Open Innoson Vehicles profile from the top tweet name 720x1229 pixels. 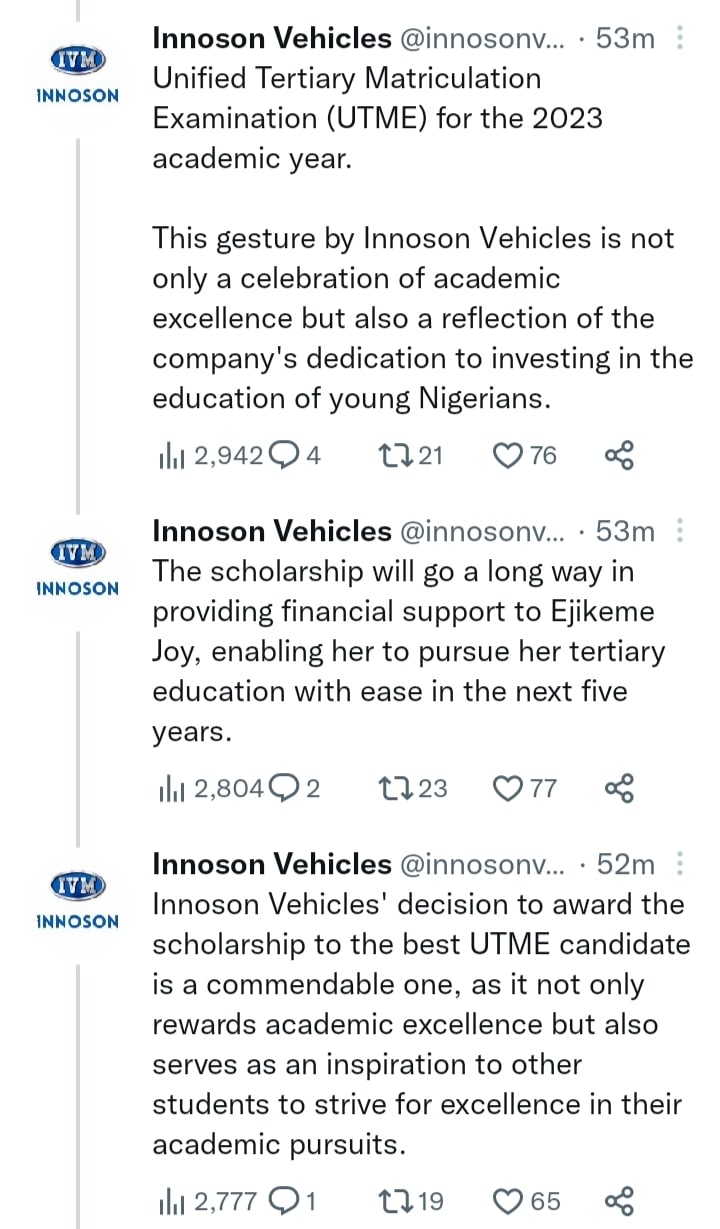click(271, 39)
